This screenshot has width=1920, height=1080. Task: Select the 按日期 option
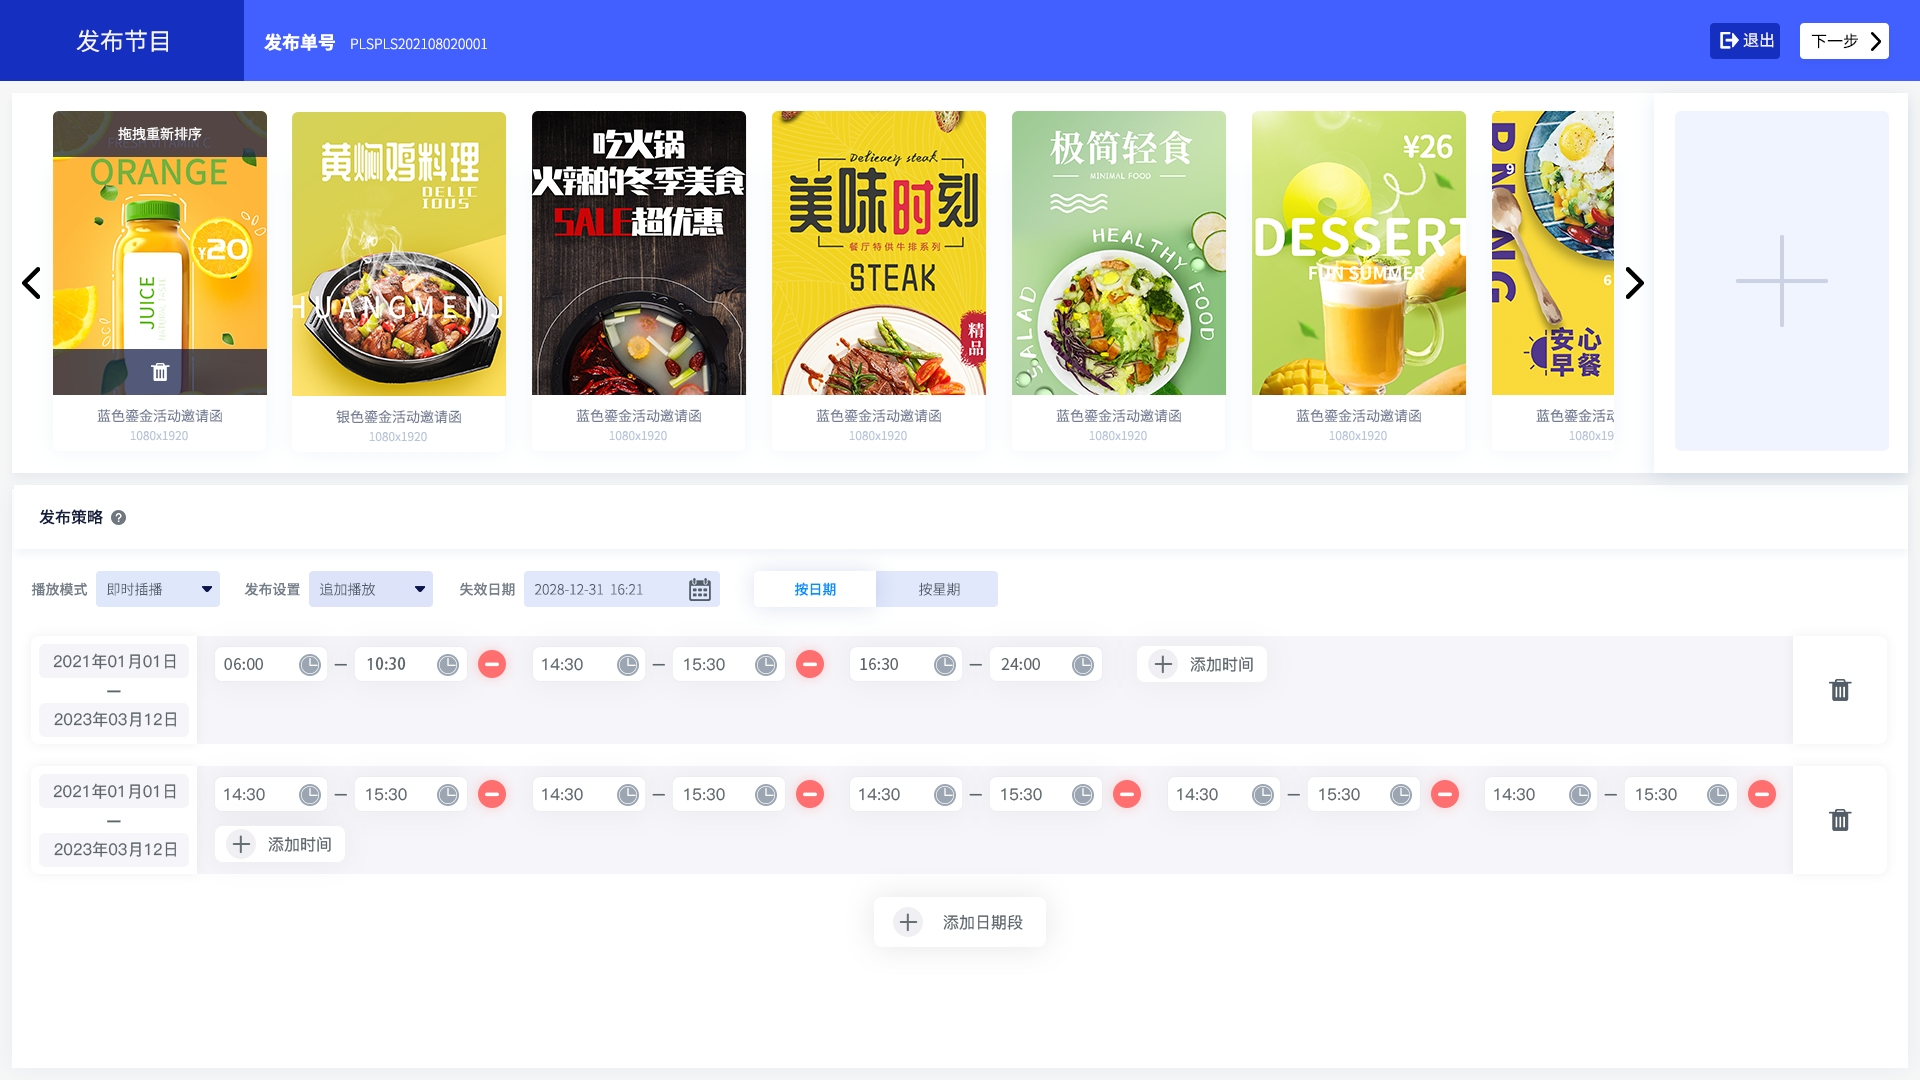tap(814, 589)
